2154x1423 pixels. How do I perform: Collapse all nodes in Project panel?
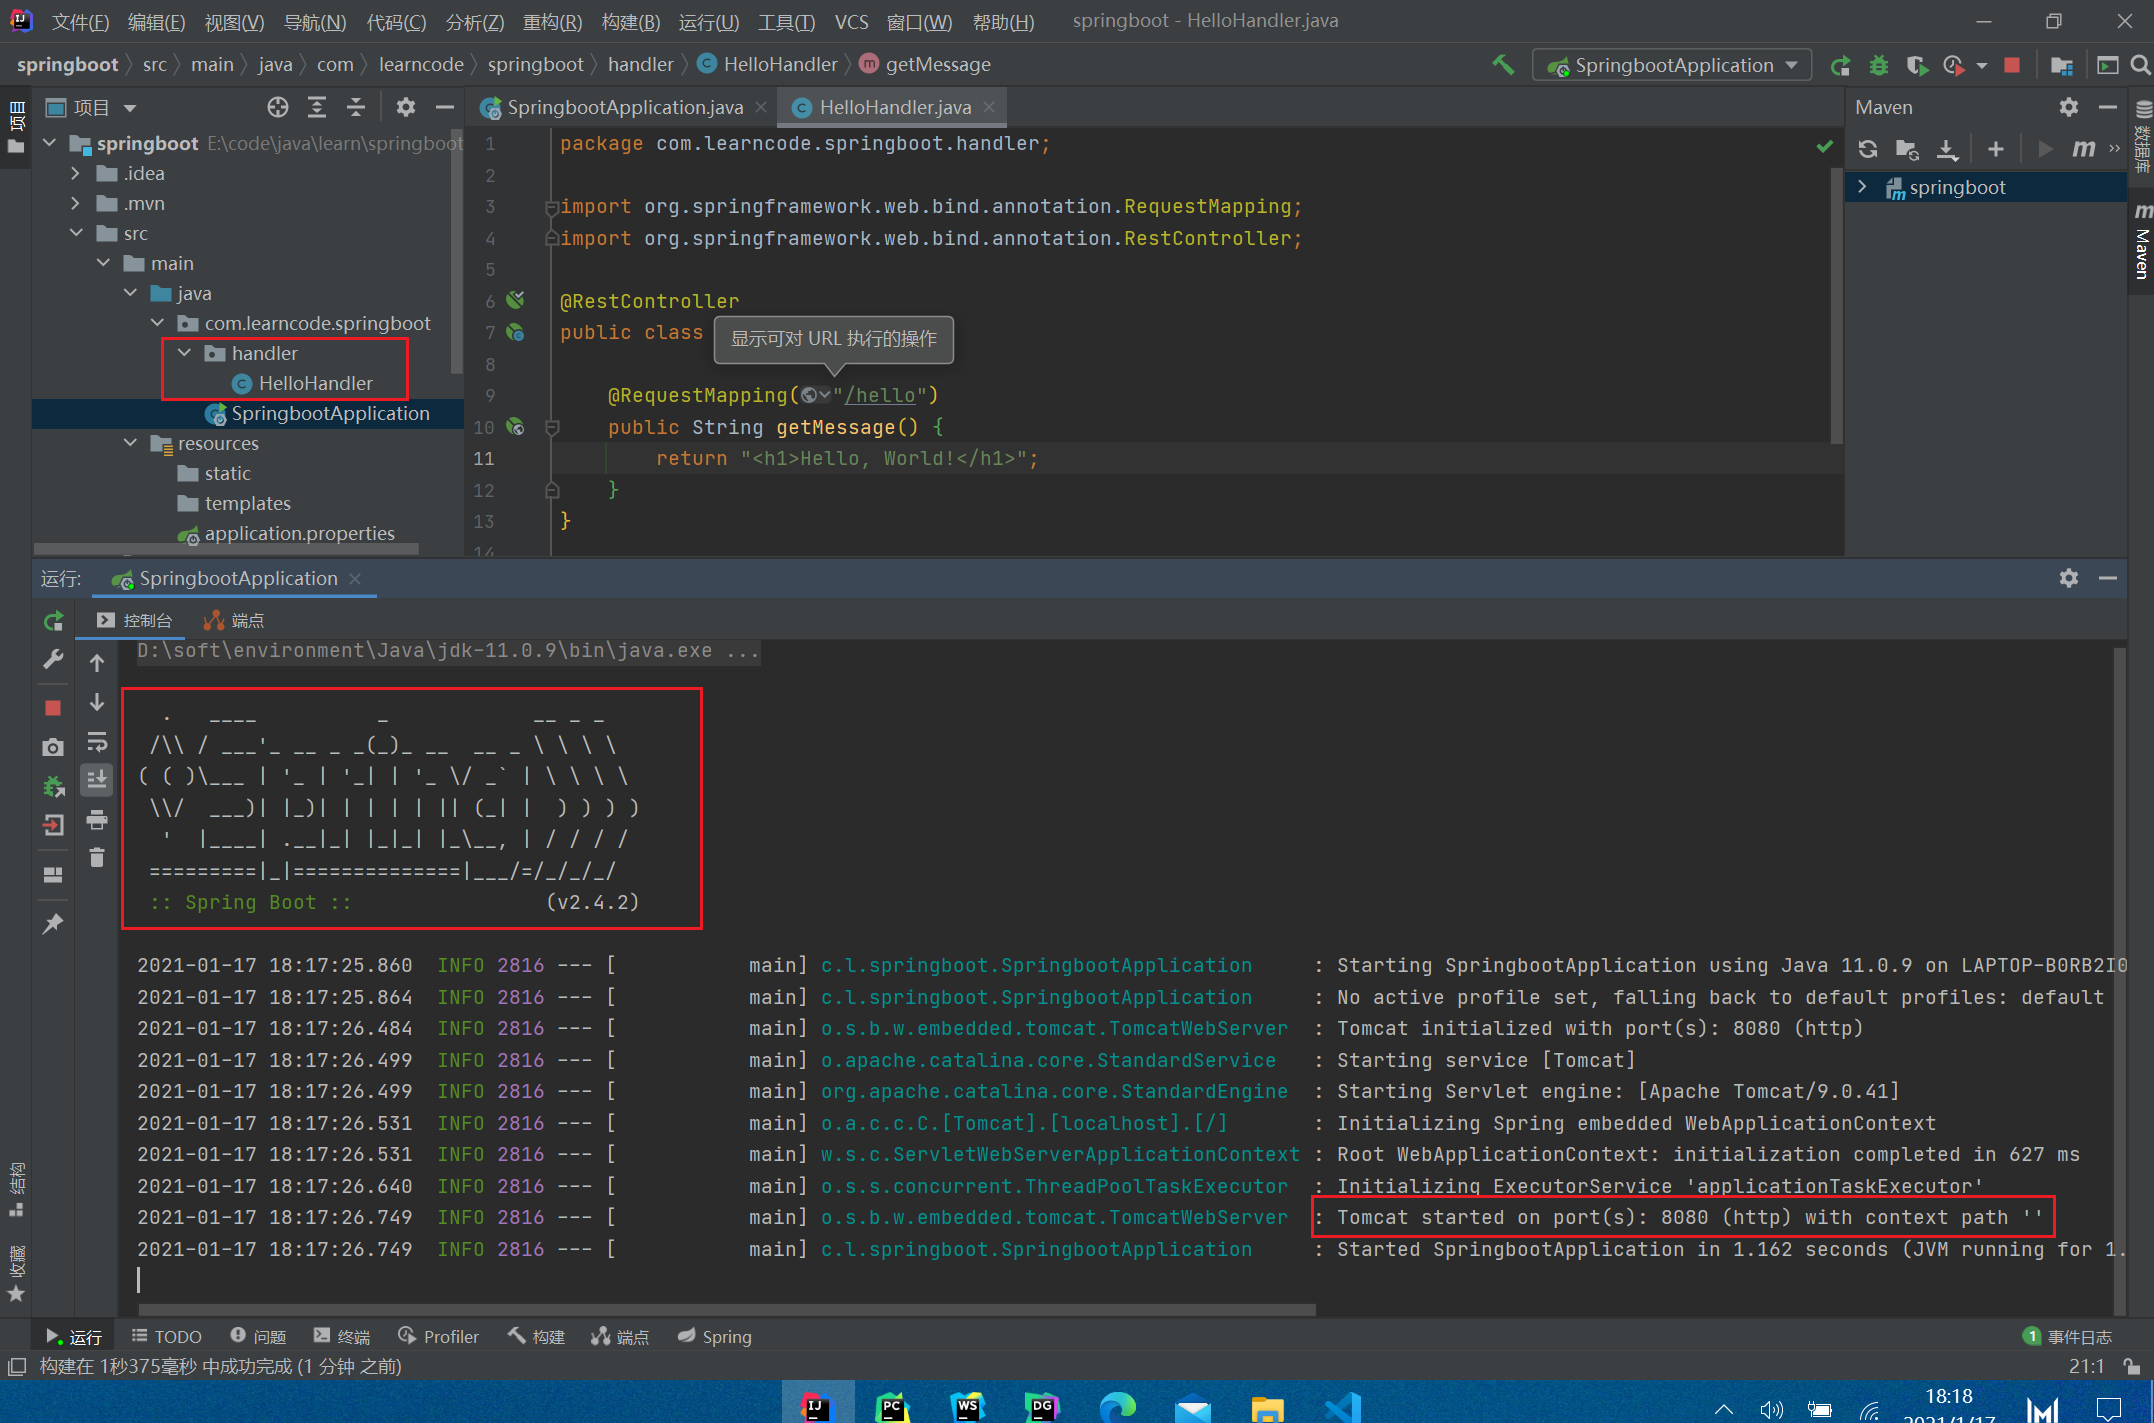(356, 107)
